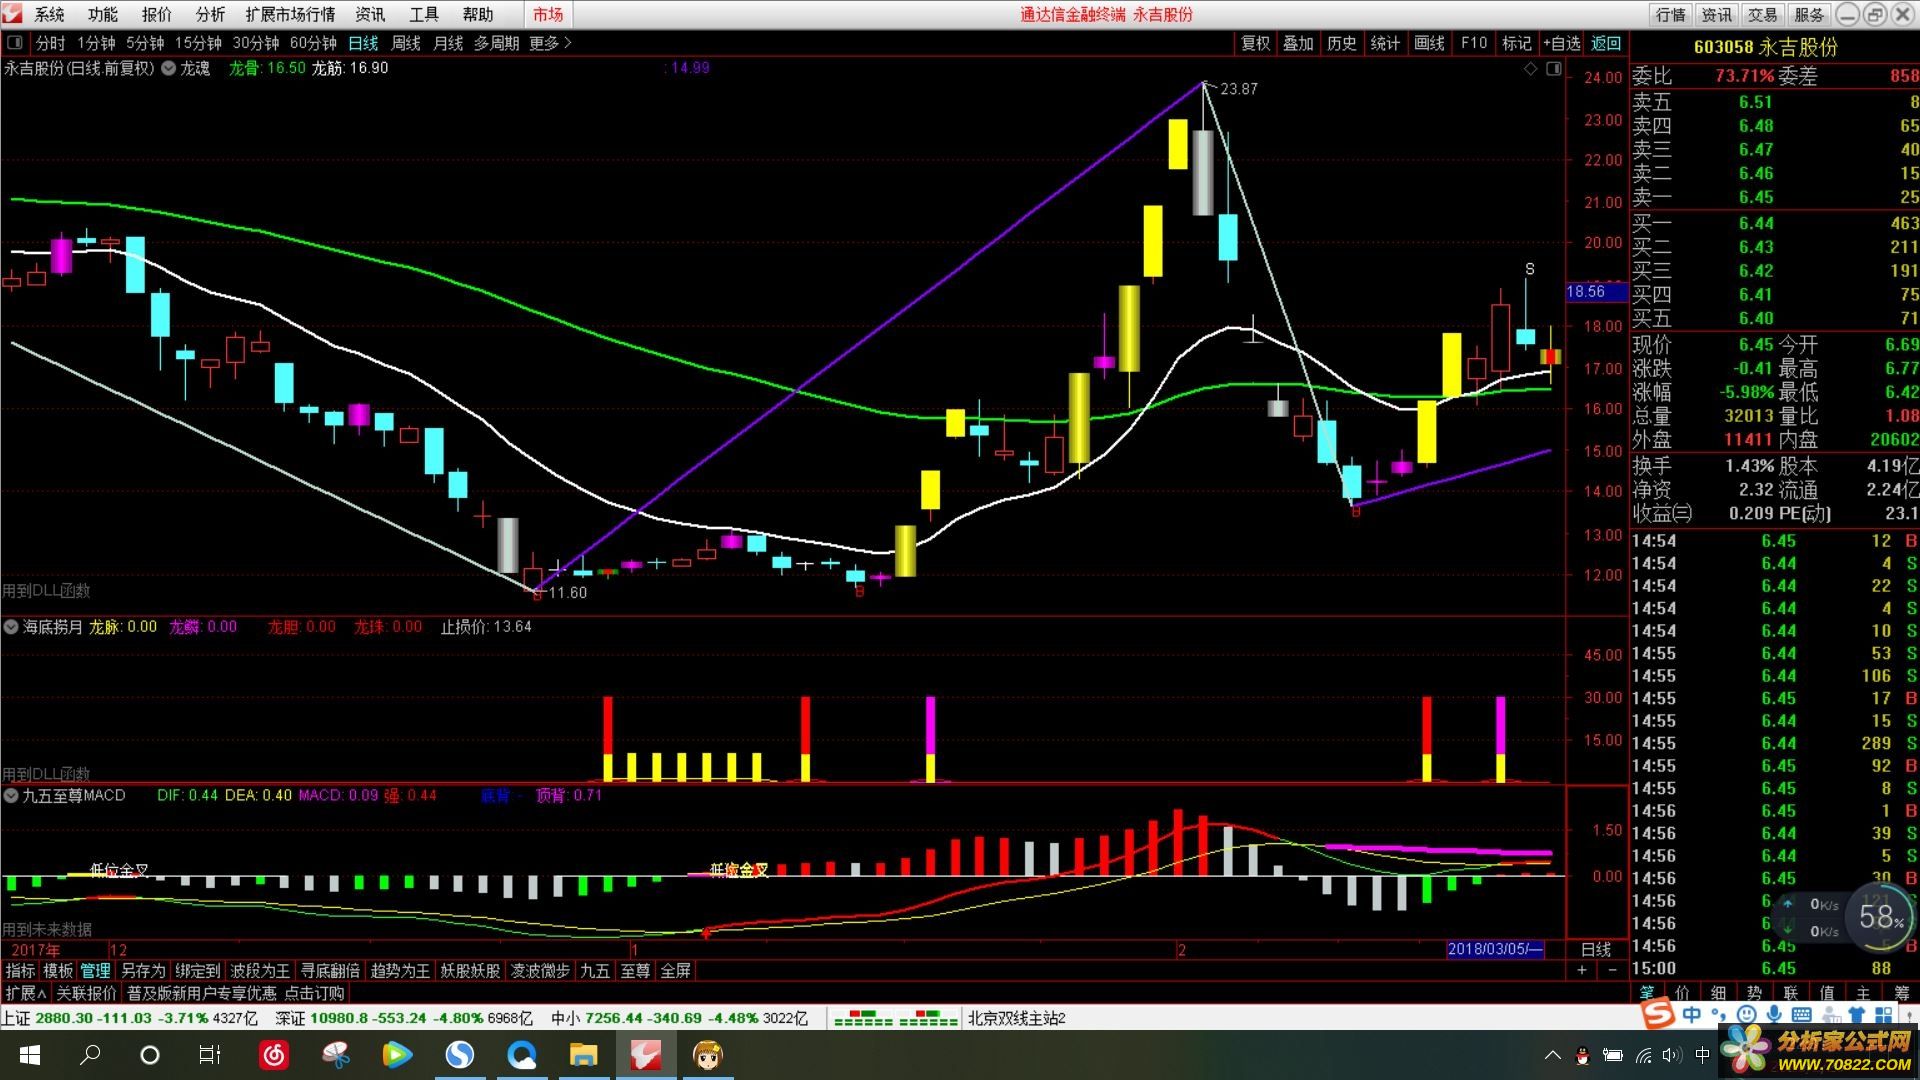The width and height of the screenshot is (1920, 1080).
Task: Open the 报价 menu
Action: [x=157, y=14]
